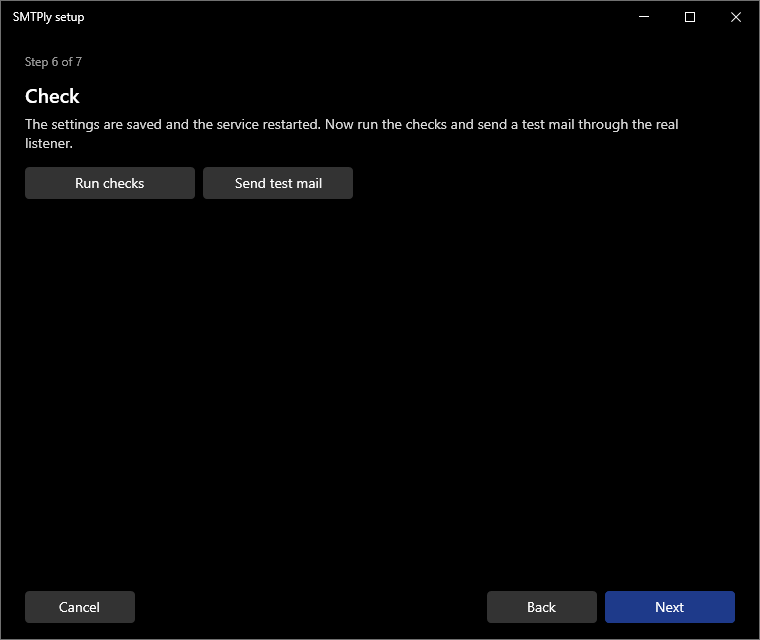Go Back to the previous step
Screen dimensions: 760x640
click(x=541, y=607)
